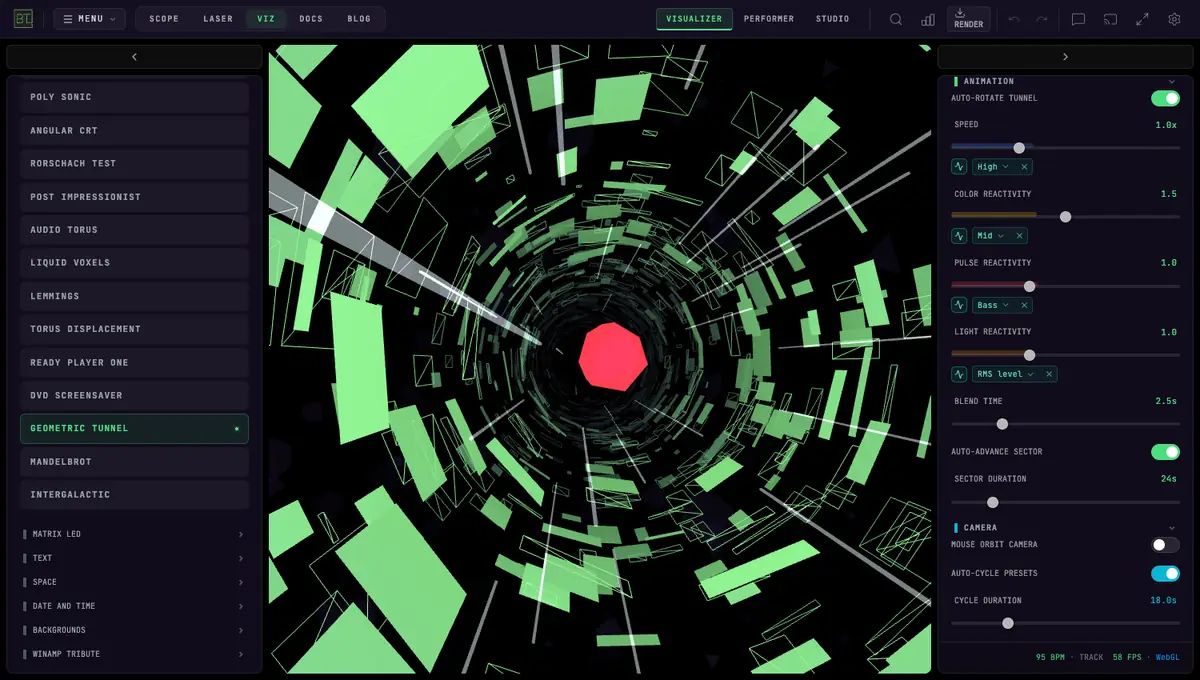
Task: Select the Angular CRT preset
Action: point(134,130)
